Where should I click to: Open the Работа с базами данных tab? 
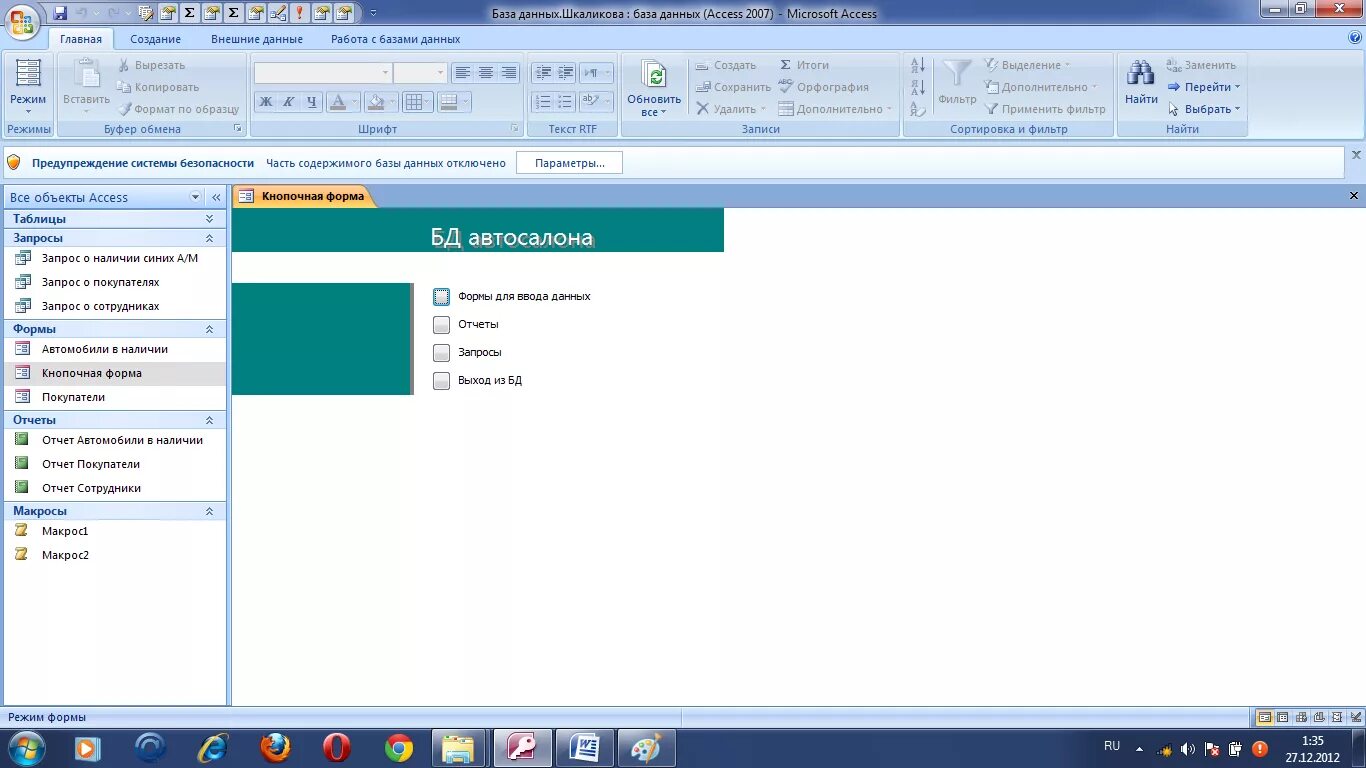(x=396, y=39)
